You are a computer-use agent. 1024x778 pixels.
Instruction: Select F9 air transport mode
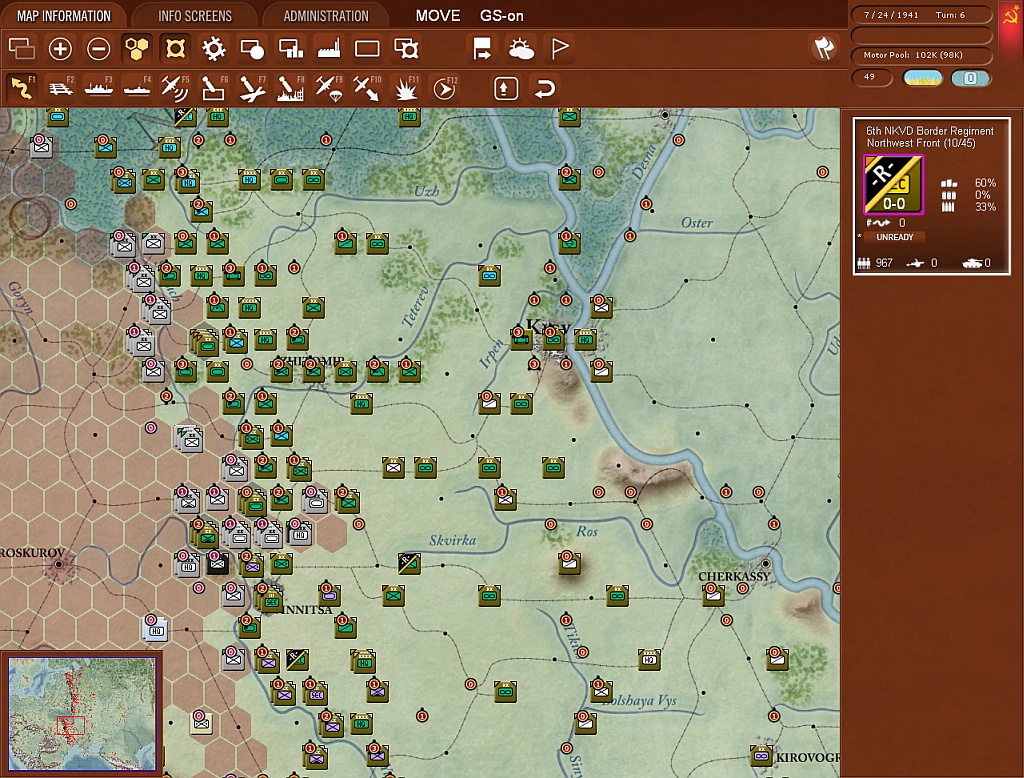(329, 88)
